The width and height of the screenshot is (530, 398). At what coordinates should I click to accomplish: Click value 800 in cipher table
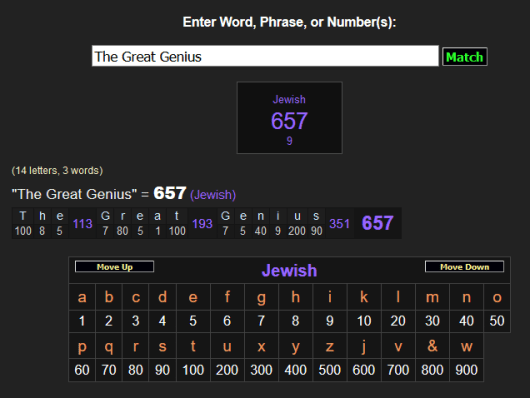tap(432, 370)
